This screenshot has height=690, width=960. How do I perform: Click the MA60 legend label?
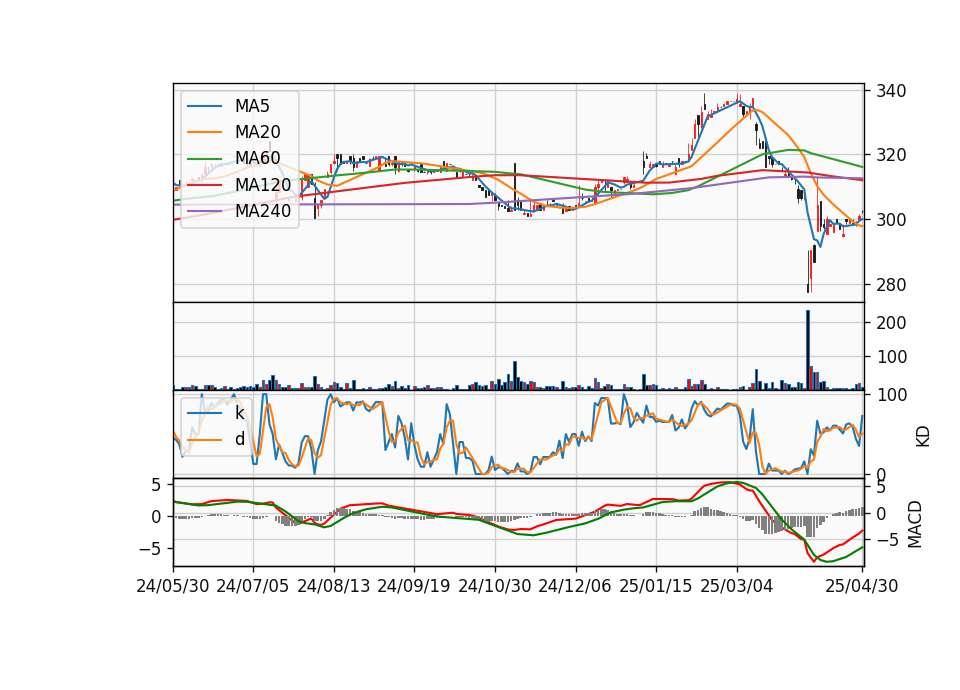click(257, 159)
